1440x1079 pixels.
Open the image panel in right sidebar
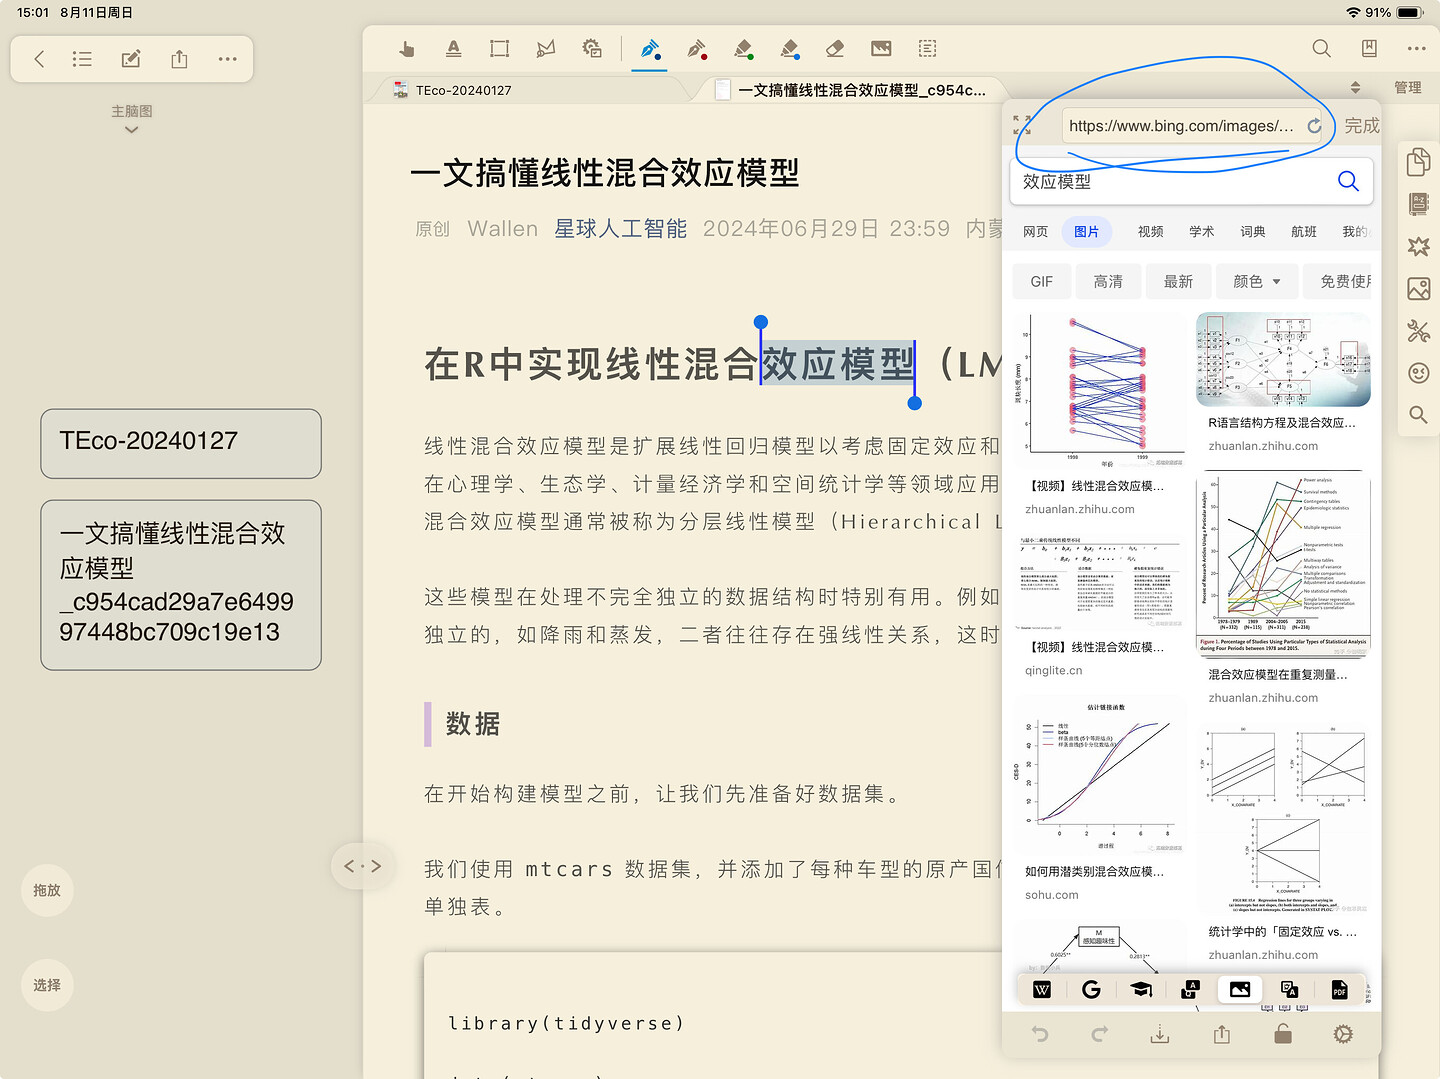click(x=1418, y=289)
